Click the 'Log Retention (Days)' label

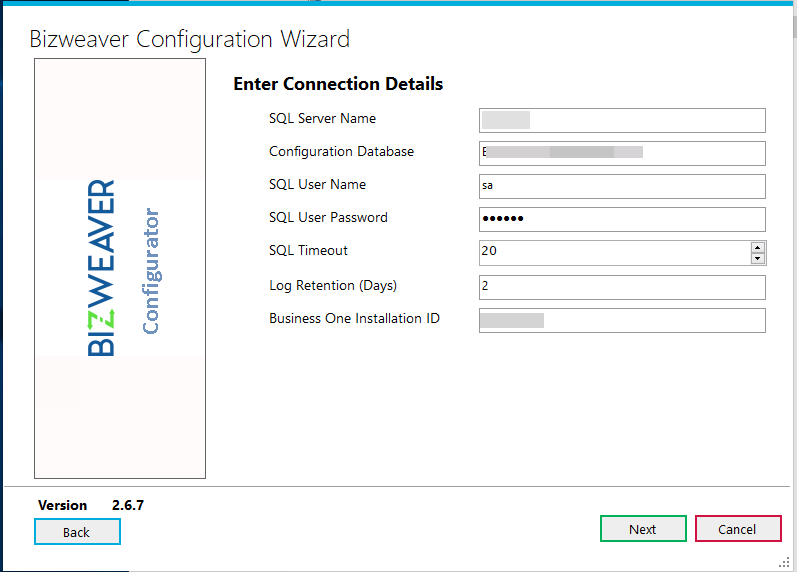coord(332,286)
